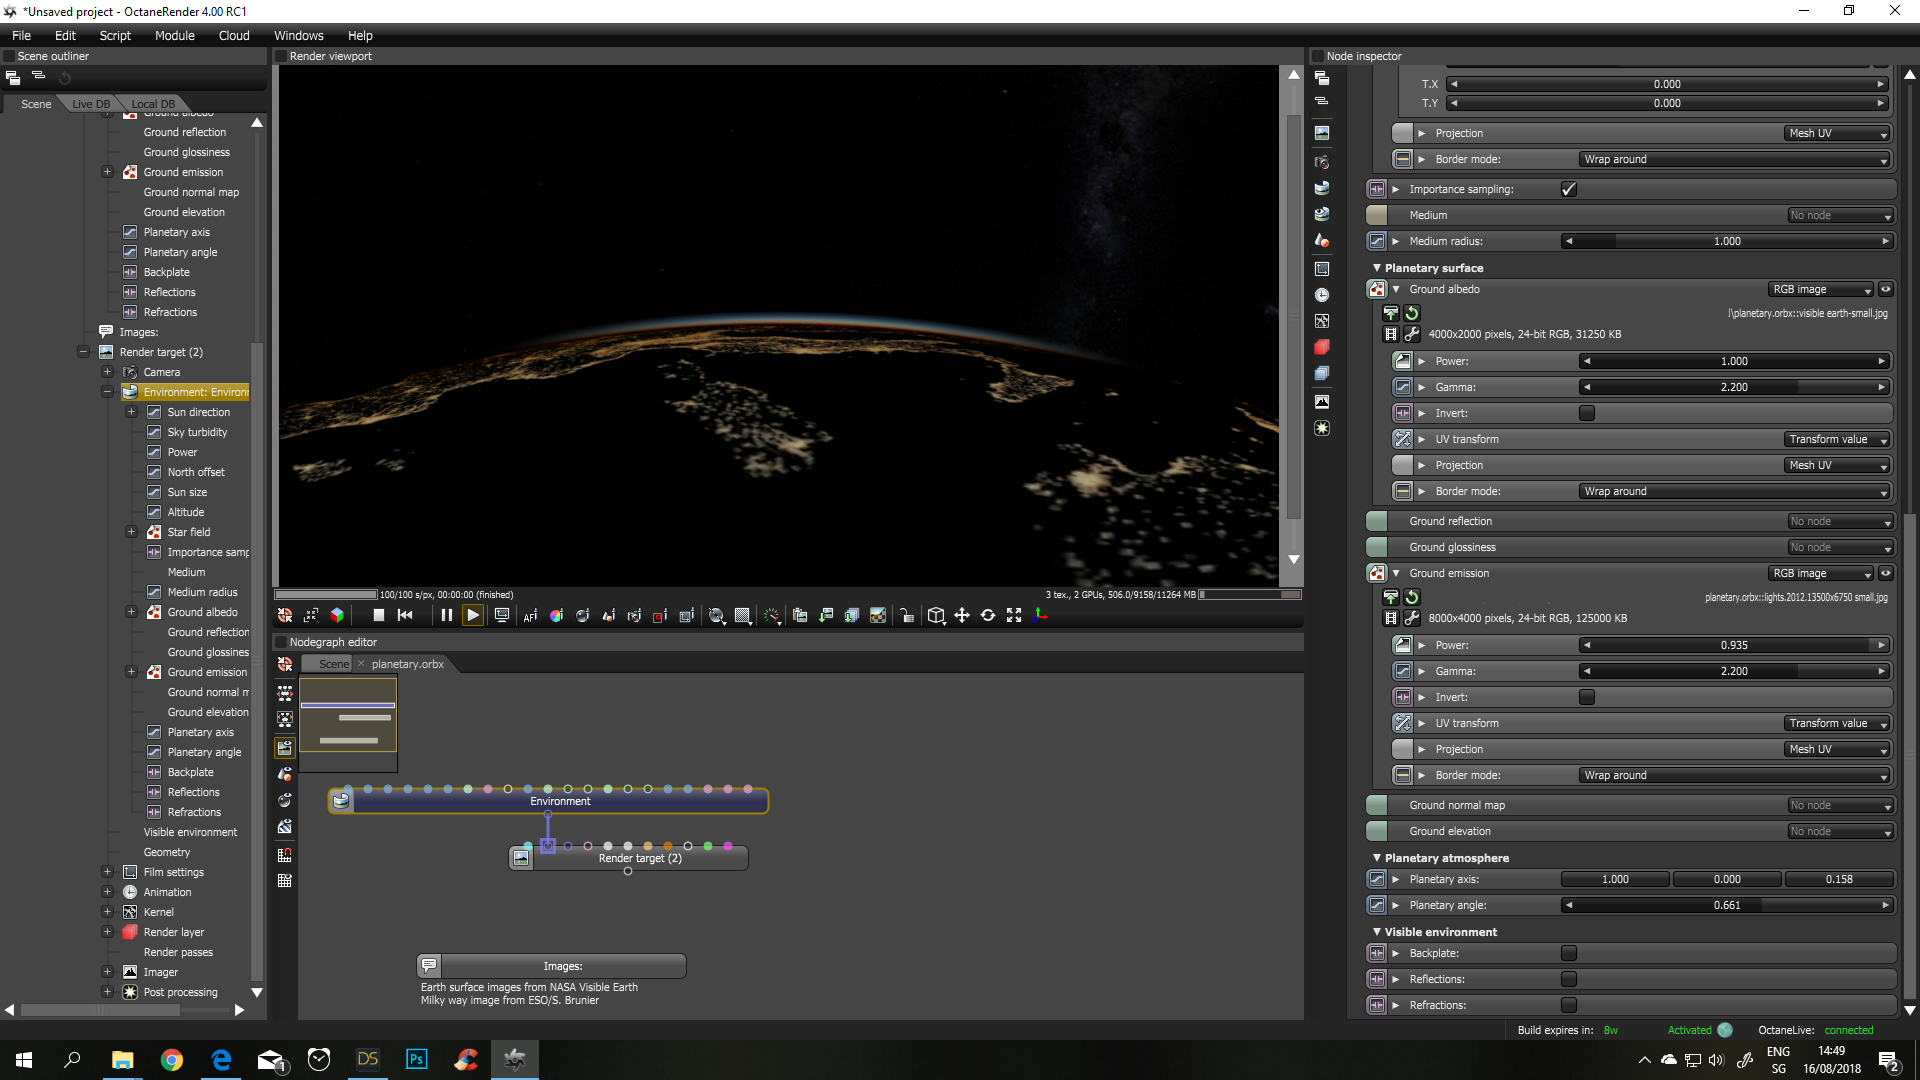1920x1080 pixels.
Task: Expand Film settings in scene outliner
Action: click(107, 872)
